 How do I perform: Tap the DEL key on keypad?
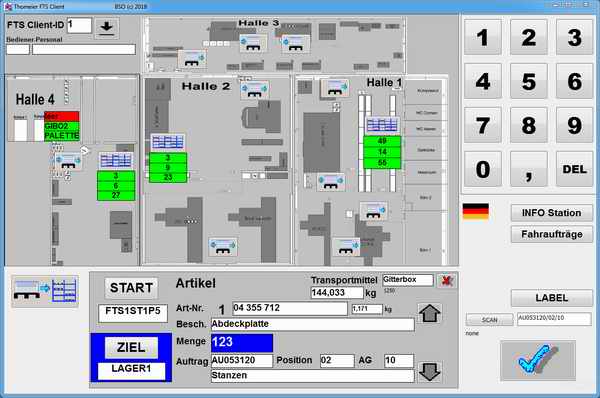pos(574,169)
